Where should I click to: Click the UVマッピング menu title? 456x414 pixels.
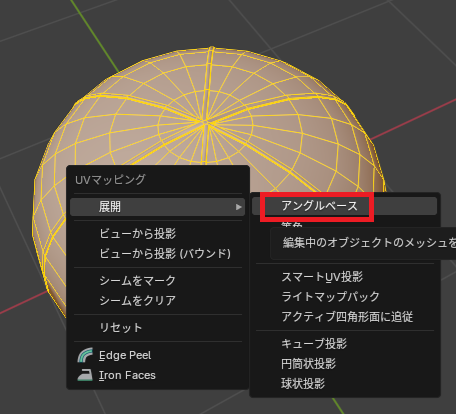tap(110, 180)
